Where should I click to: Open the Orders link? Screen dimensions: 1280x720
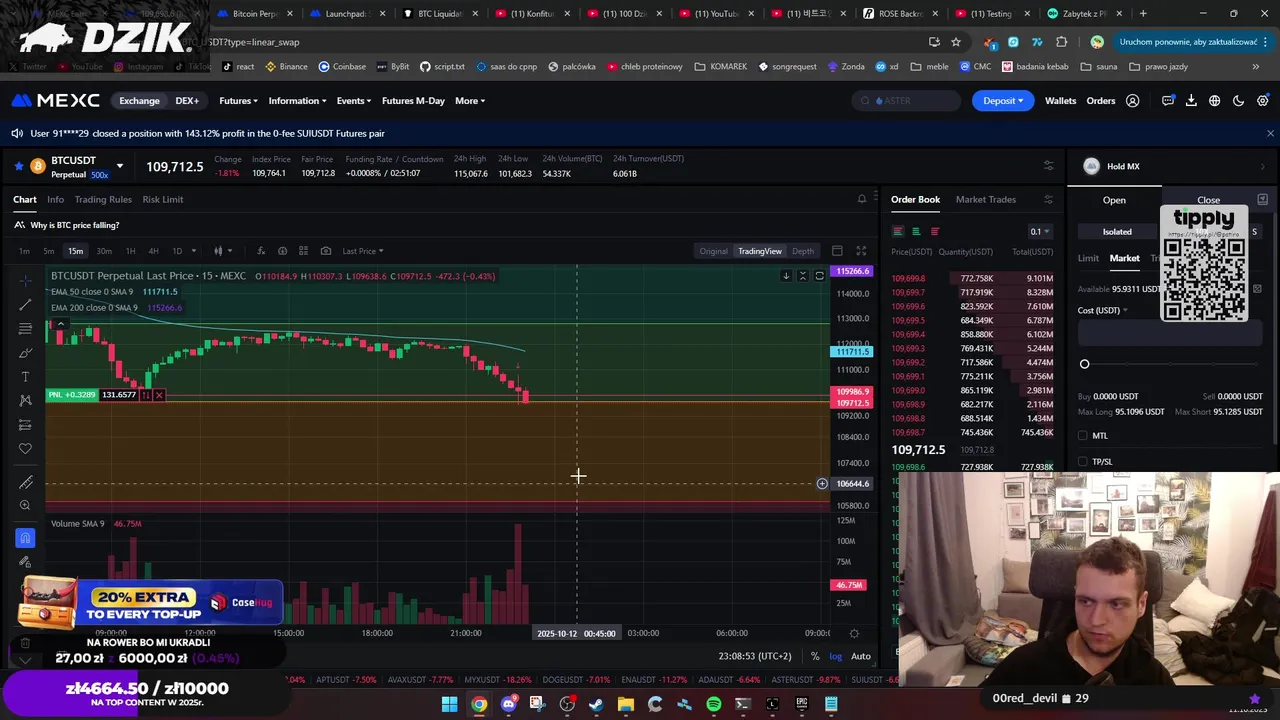point(1101,101)
